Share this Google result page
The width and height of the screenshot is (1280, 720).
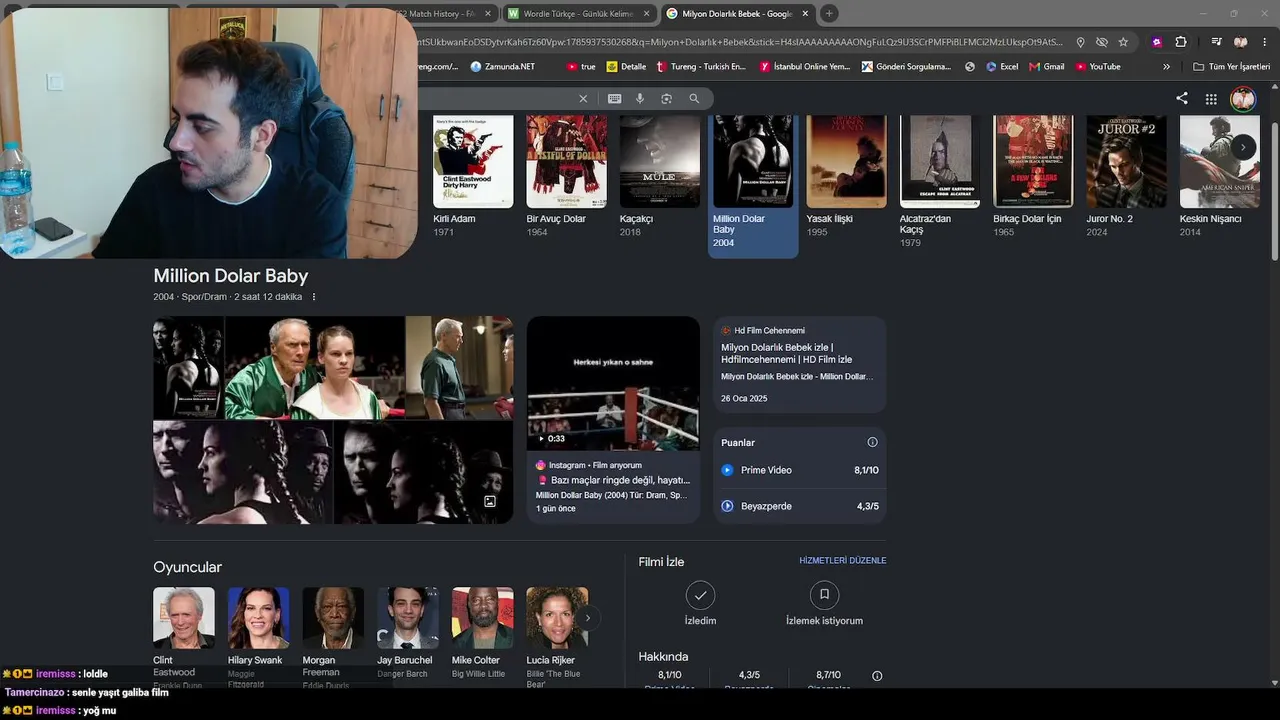point(1182,98)
